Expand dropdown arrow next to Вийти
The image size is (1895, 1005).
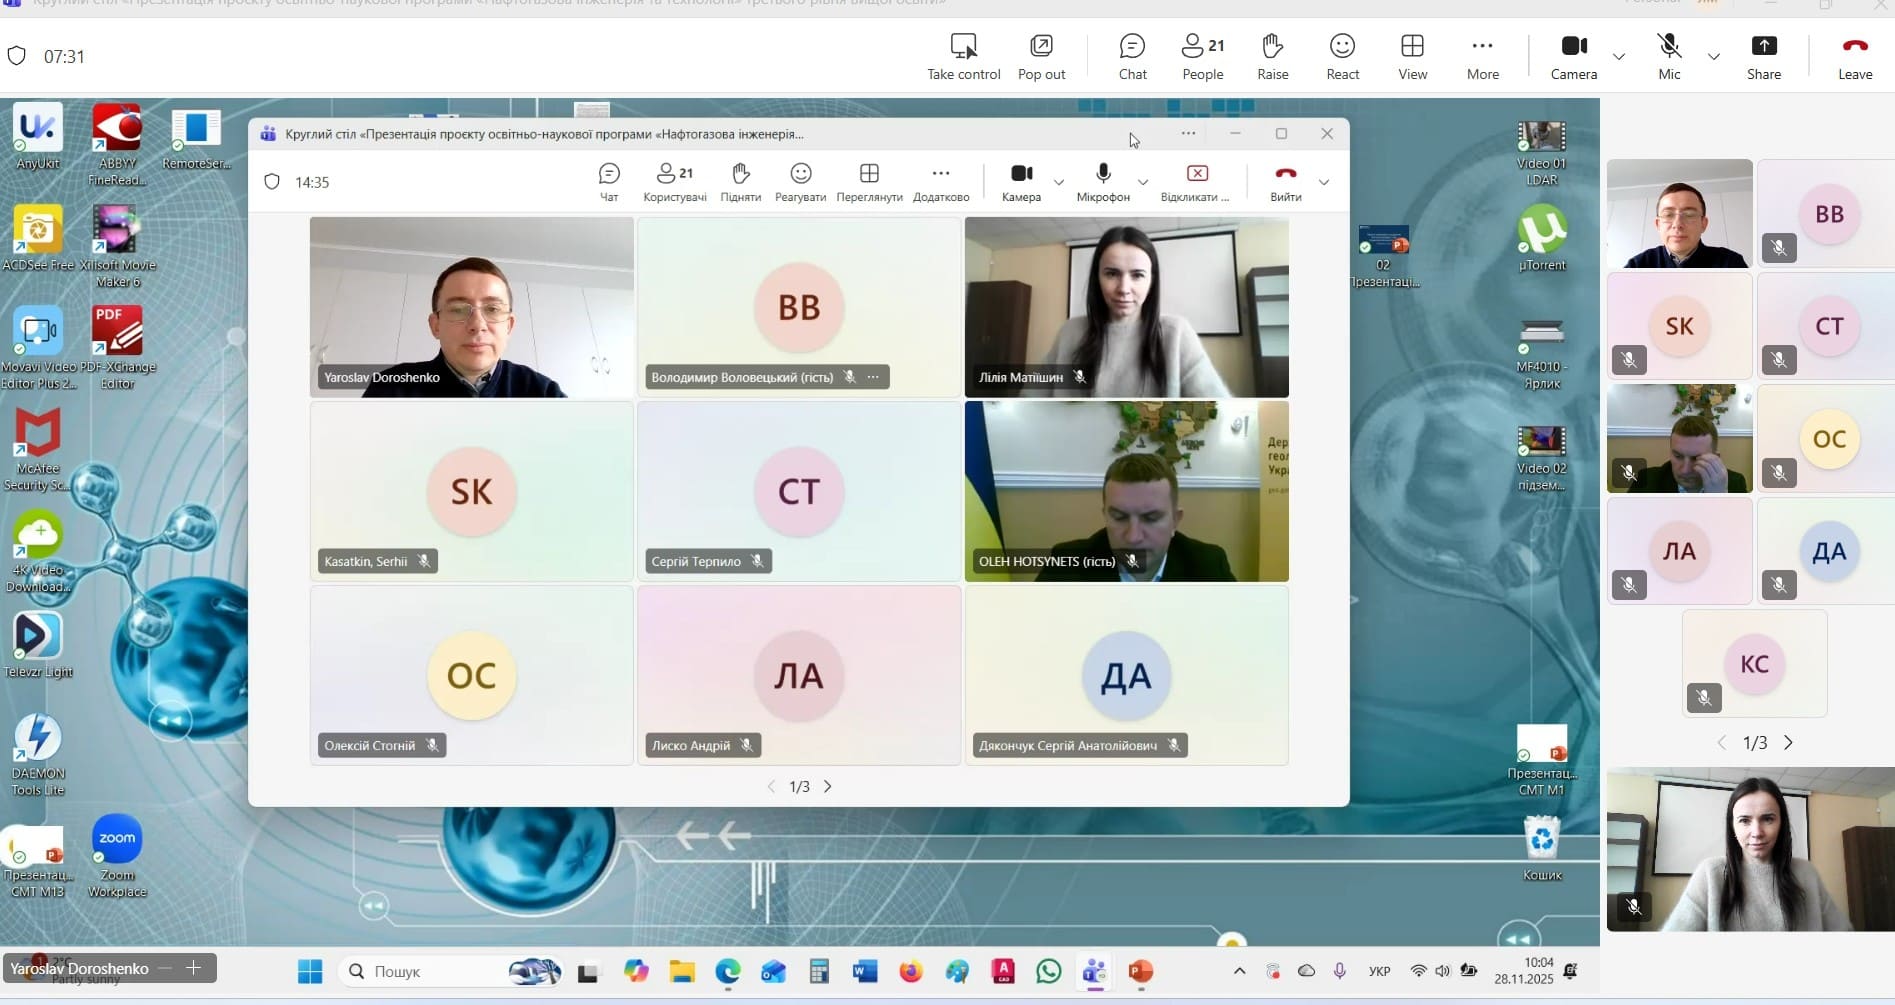point(1324,182)
